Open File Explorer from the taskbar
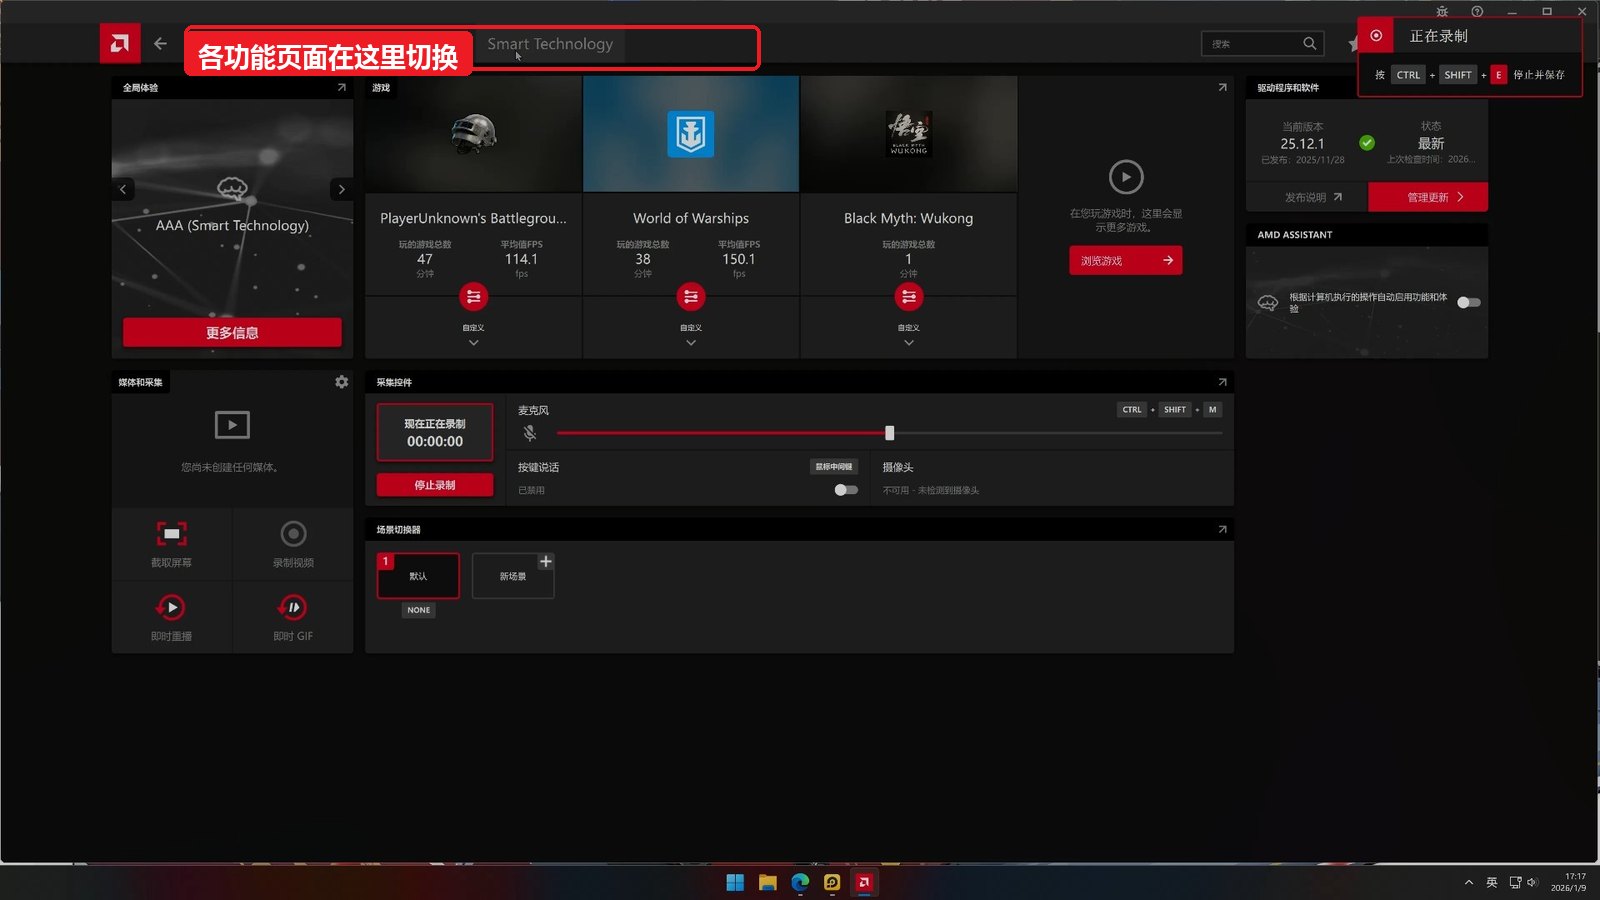This screenshot has width=1600, height=900. 768,882
